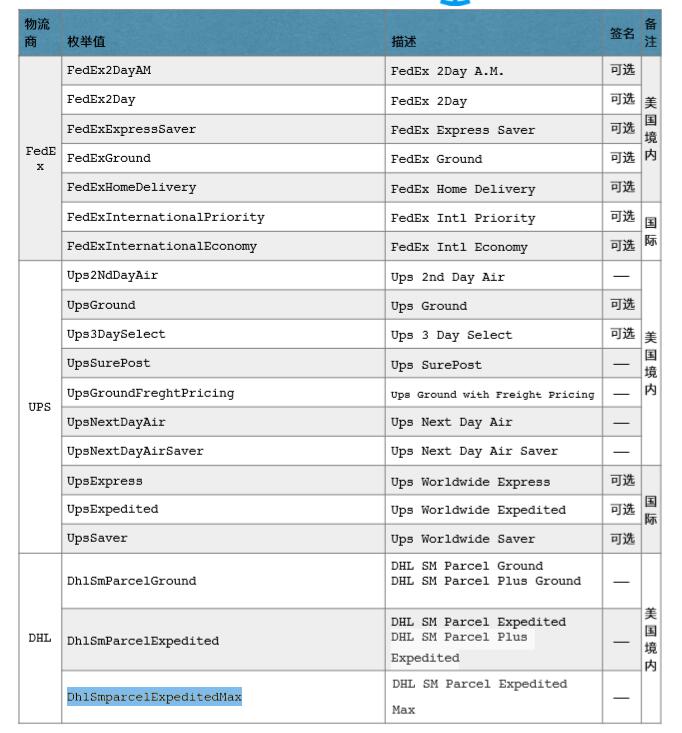Screen dimensions: 682x733
Task: Click 'DHL SM Parcel Expedited Max' description
Action: [x=480, y=697]
